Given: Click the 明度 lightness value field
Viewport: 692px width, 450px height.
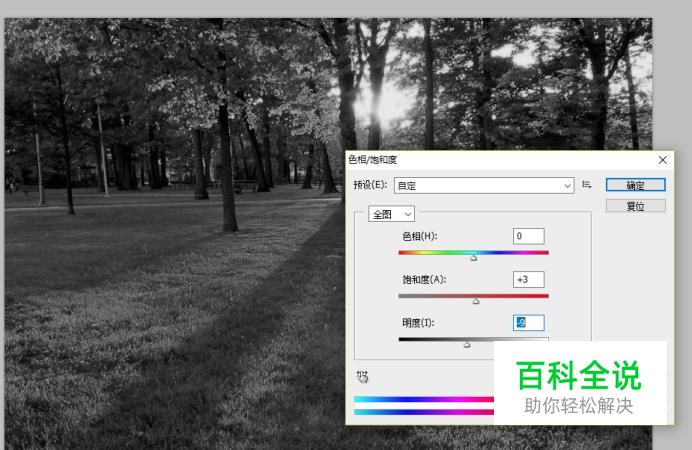Looking at the screenshot, I should 528,322.
